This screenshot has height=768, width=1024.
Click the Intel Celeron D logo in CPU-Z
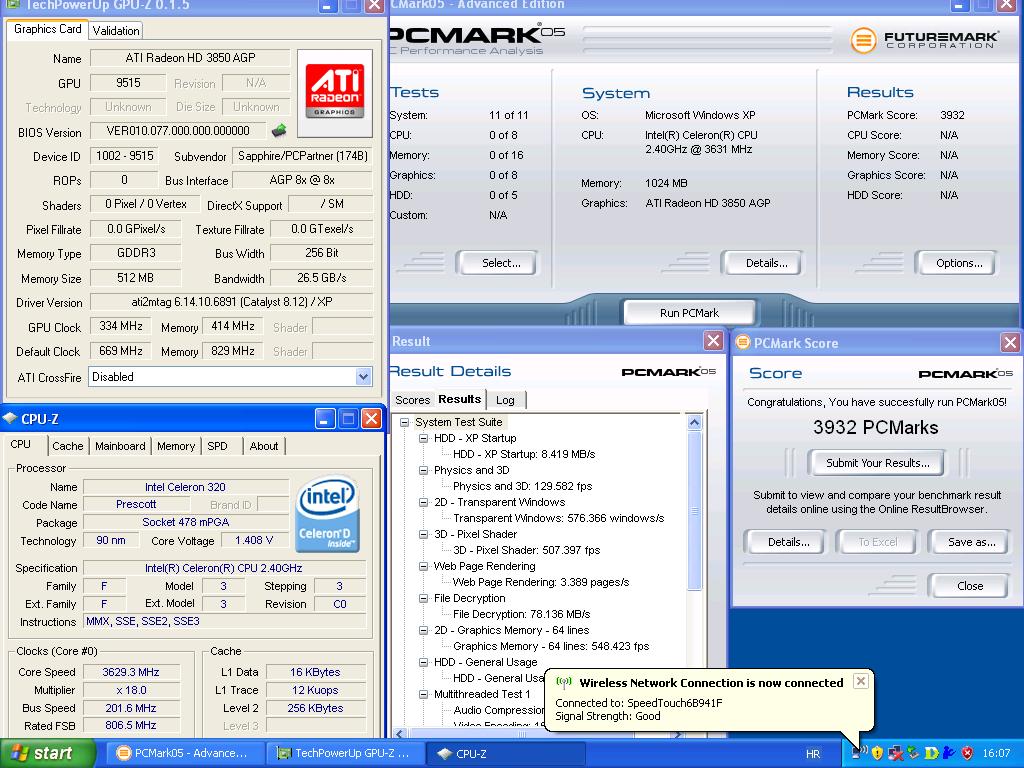[x=327, y=515]
